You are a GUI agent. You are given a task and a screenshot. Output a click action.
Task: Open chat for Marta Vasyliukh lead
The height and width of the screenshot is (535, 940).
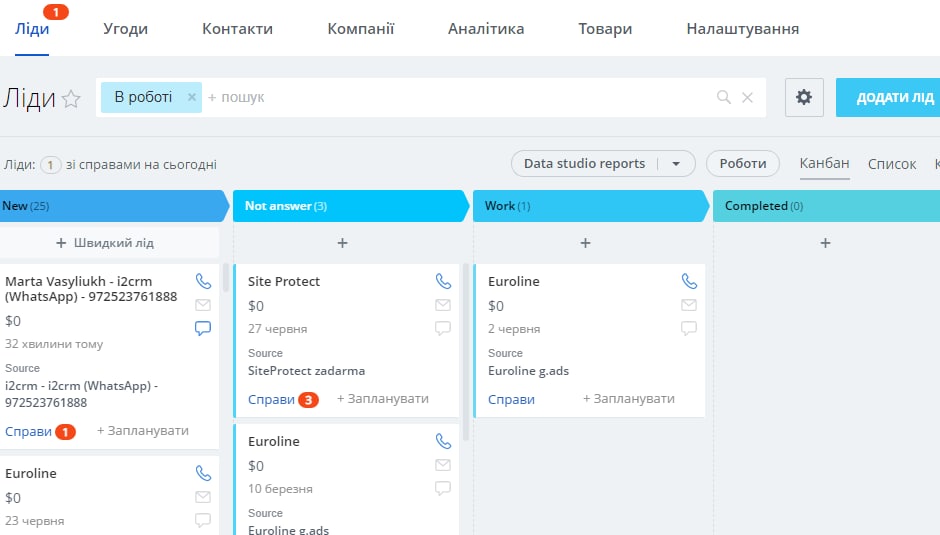[203, 328]
